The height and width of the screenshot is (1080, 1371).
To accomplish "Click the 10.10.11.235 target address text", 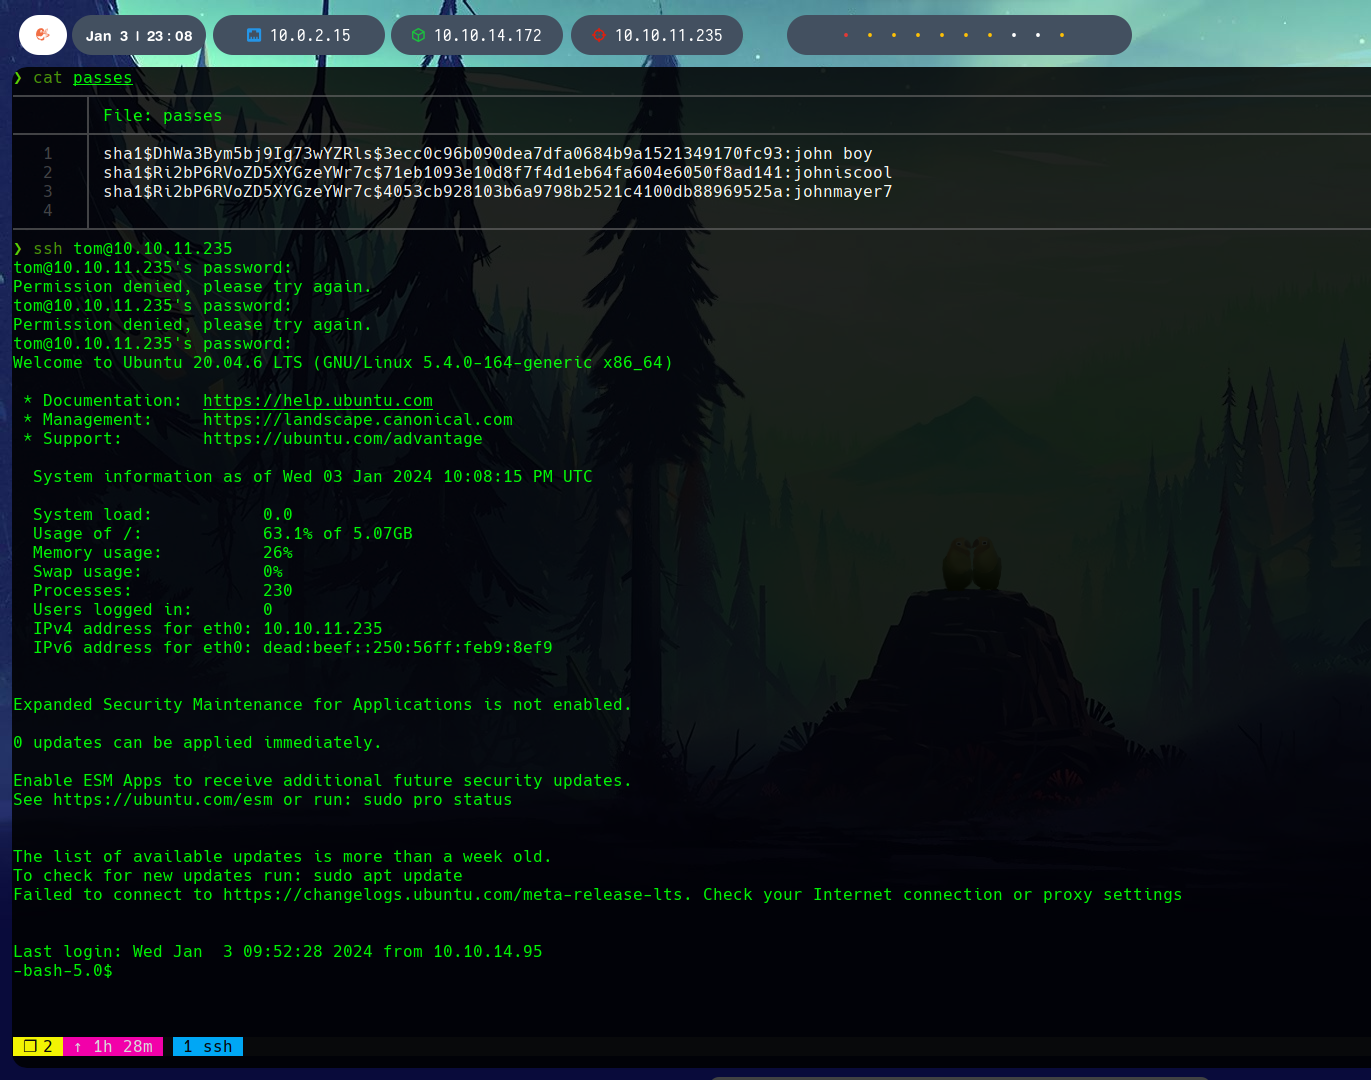I will click(668, 35).
